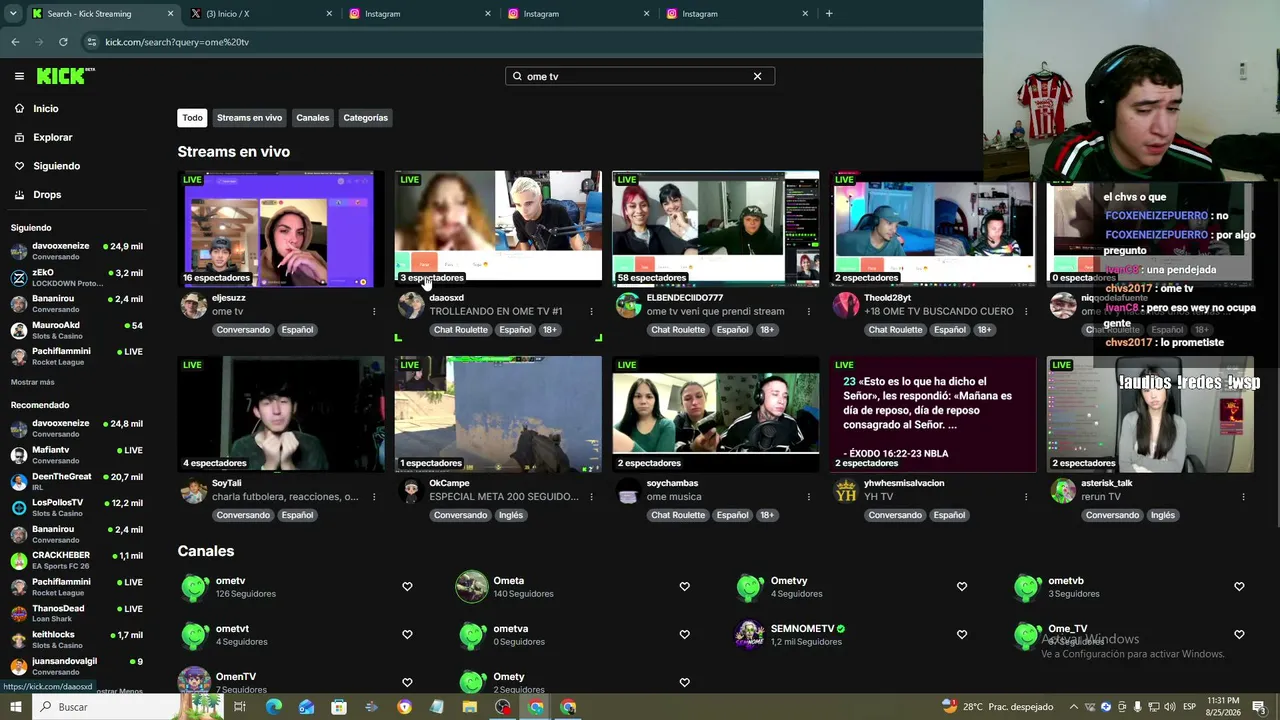Switch to the Categorias tab
The image size is (1280, 720).
click(365, 118)
